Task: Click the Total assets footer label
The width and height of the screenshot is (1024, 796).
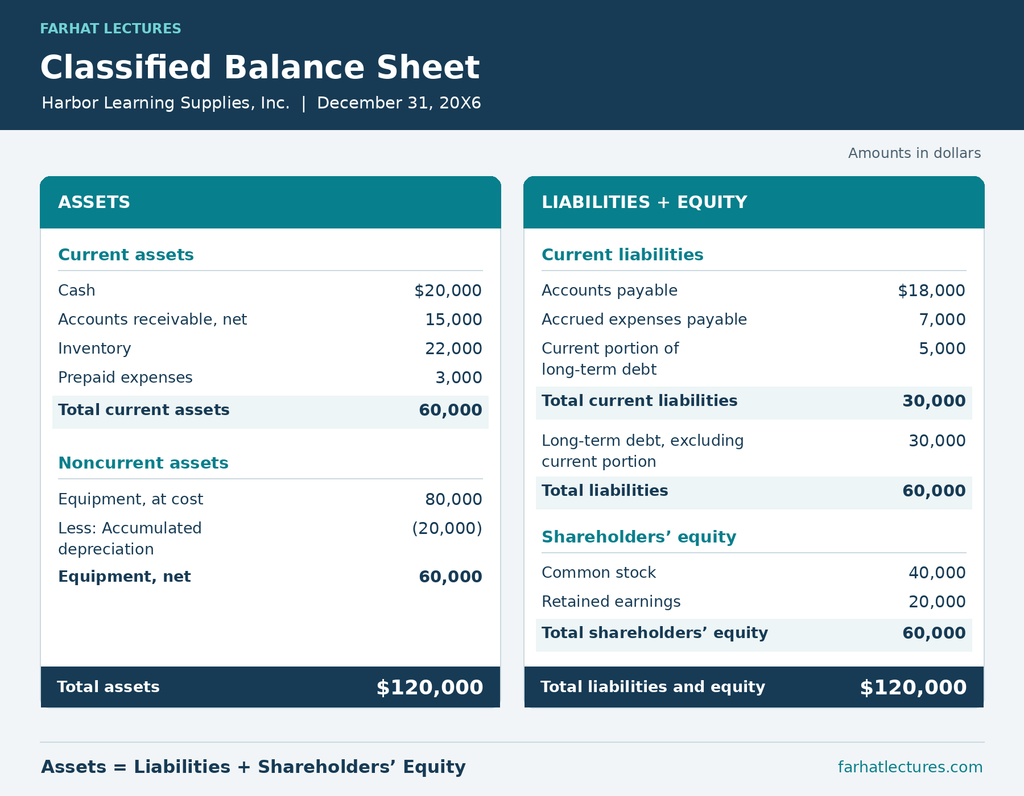Action: coord(108,687)
